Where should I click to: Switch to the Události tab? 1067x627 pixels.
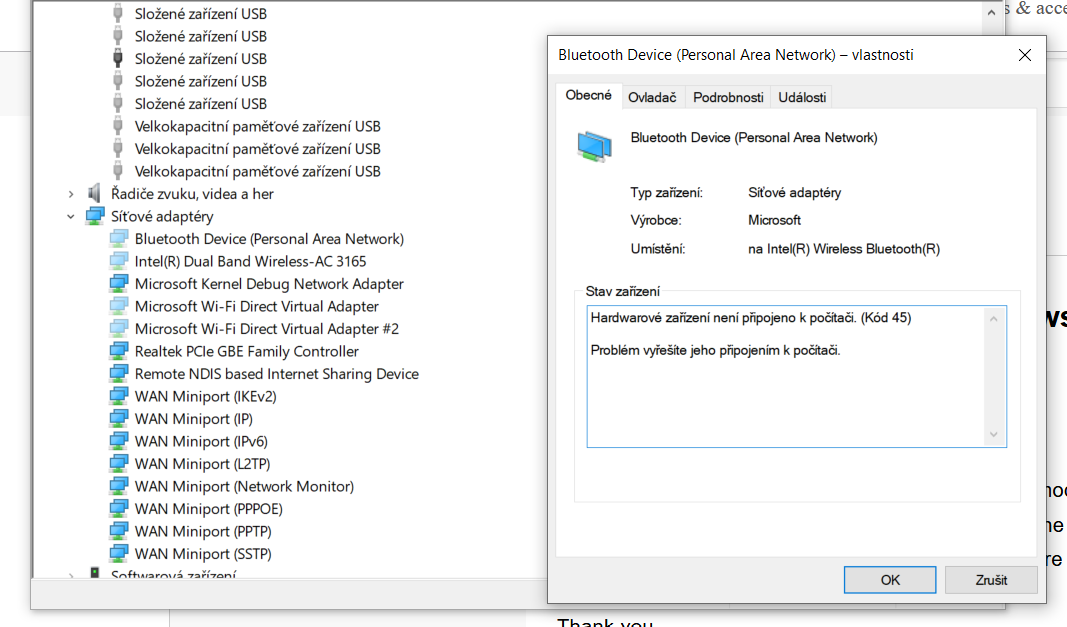coord(802,97)
